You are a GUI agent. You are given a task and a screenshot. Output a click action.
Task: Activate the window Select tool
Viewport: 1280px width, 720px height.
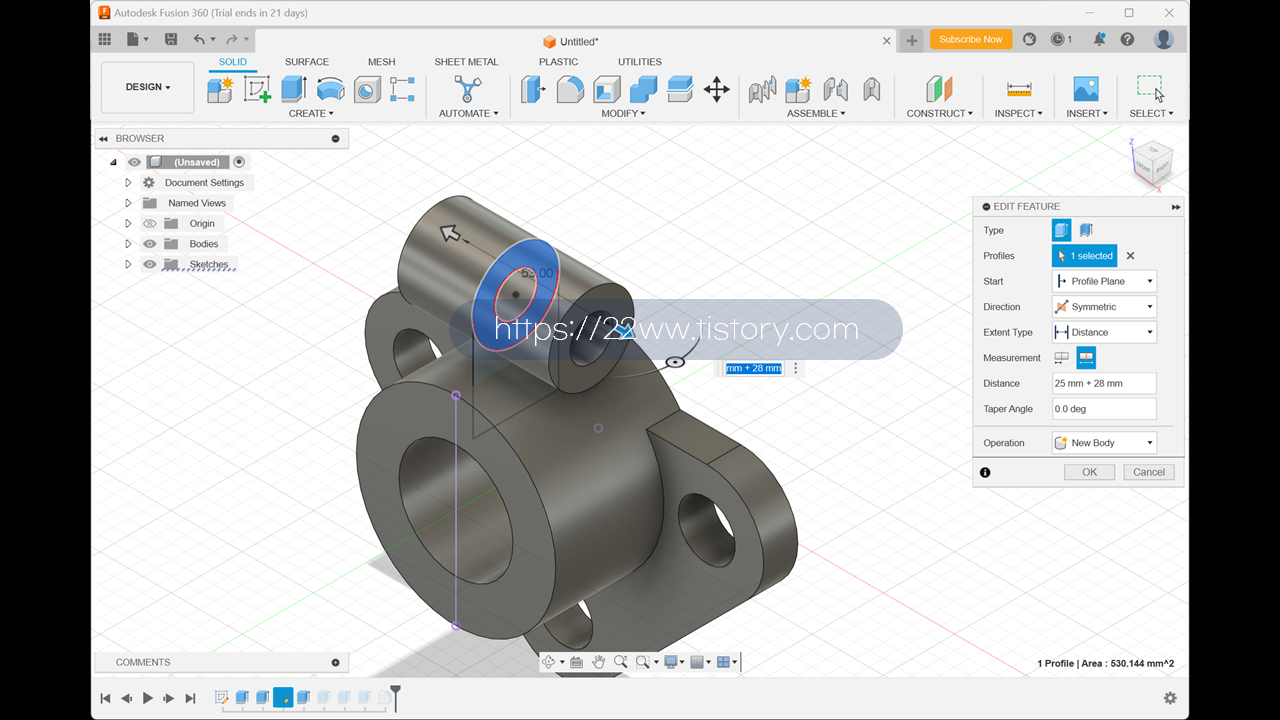point(1150,89)
